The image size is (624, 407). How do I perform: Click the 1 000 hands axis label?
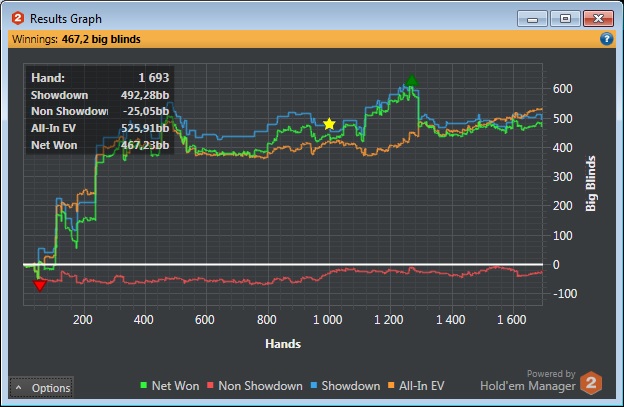coord(328,320)
